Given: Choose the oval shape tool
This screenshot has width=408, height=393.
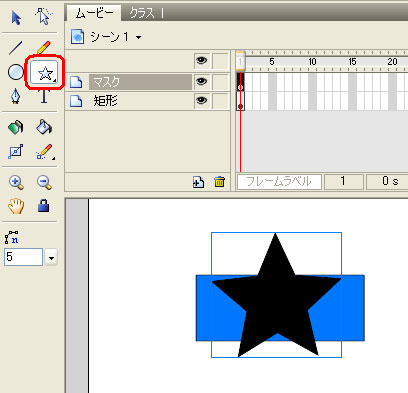Looking at the screenshot, I should [15, 72].
